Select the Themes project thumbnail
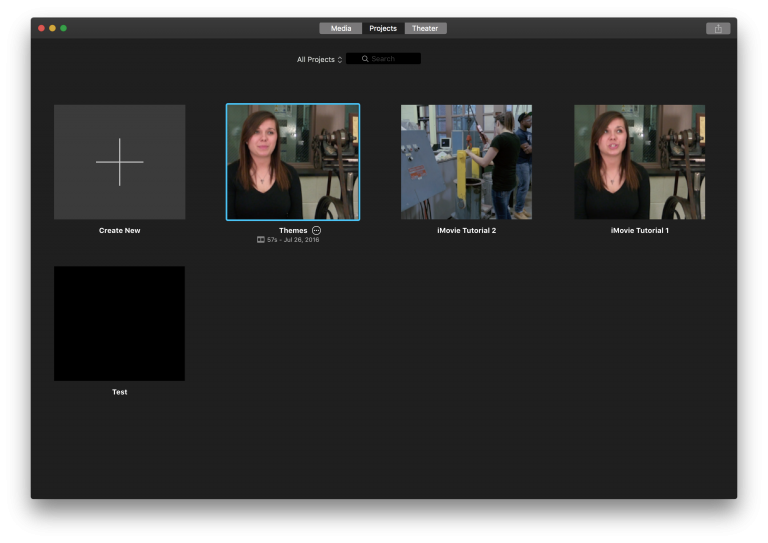Image resolution: width=768 pixels, height=543 pixels. click(293, 162)
